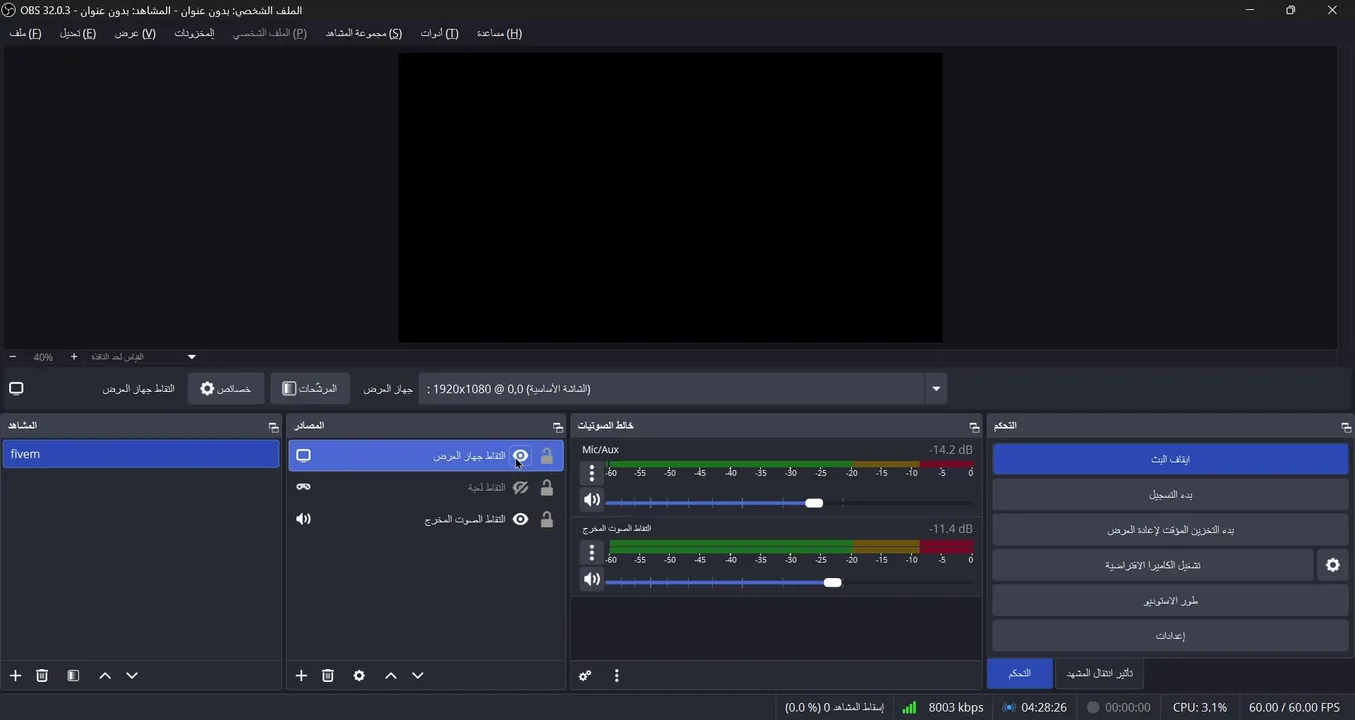Open the scene filters icon in the المشاهد dock
This screenshot has height=720, width=1355.
click(x=73, y=676)
